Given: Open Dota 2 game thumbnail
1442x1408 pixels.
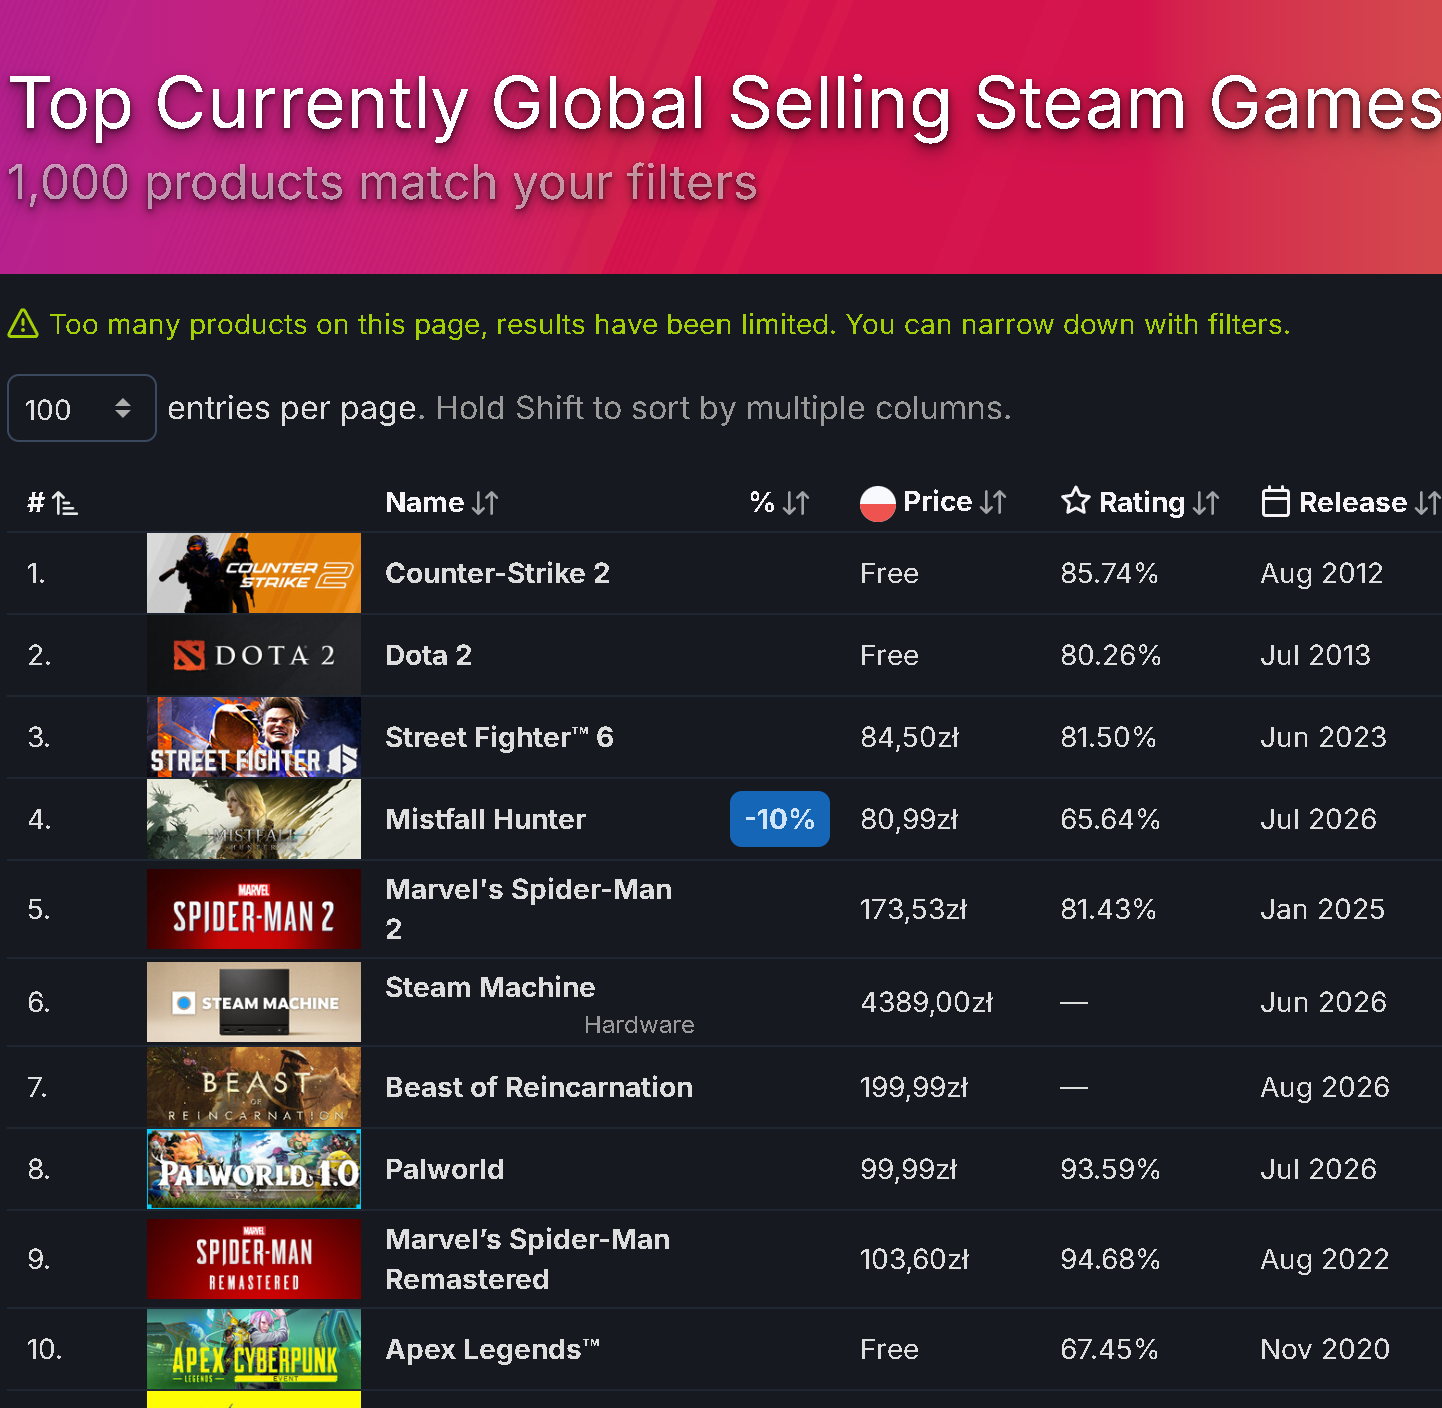Looking at the screenshot, I should (254, 655).
